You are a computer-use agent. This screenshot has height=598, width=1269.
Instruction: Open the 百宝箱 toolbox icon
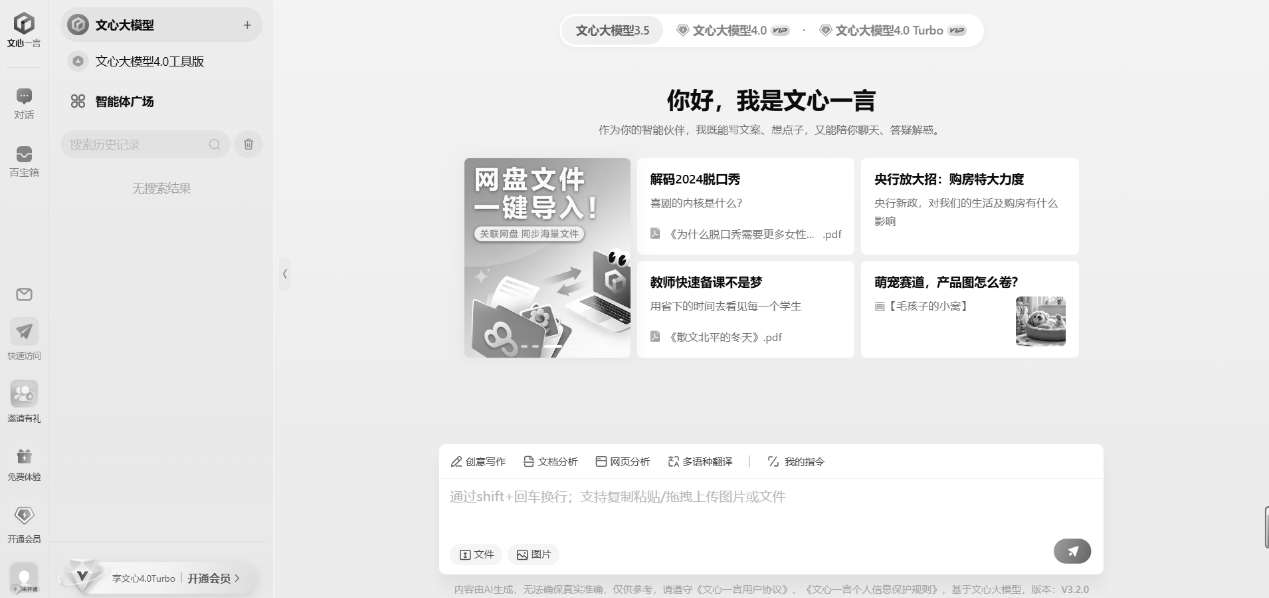(x=24, y=154)
